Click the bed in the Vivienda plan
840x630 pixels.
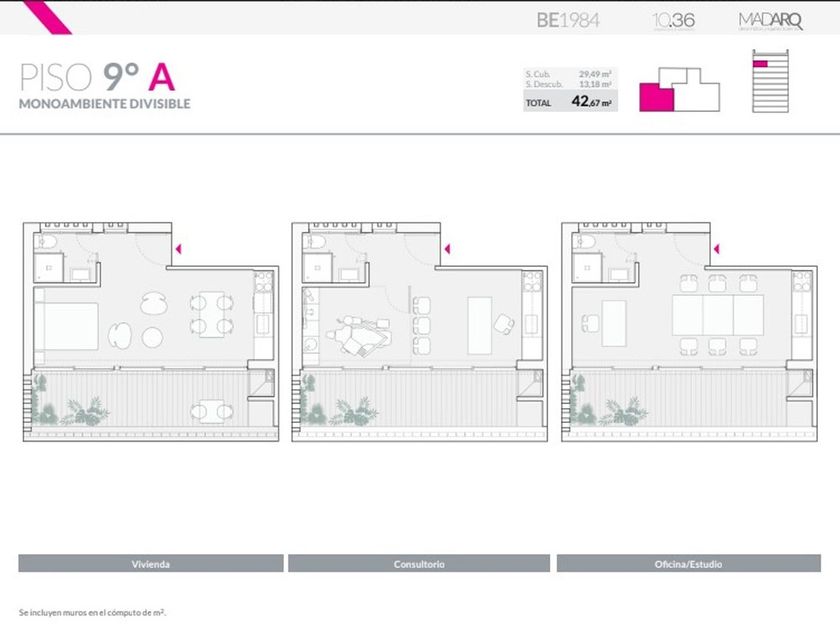tap(66, 326)
